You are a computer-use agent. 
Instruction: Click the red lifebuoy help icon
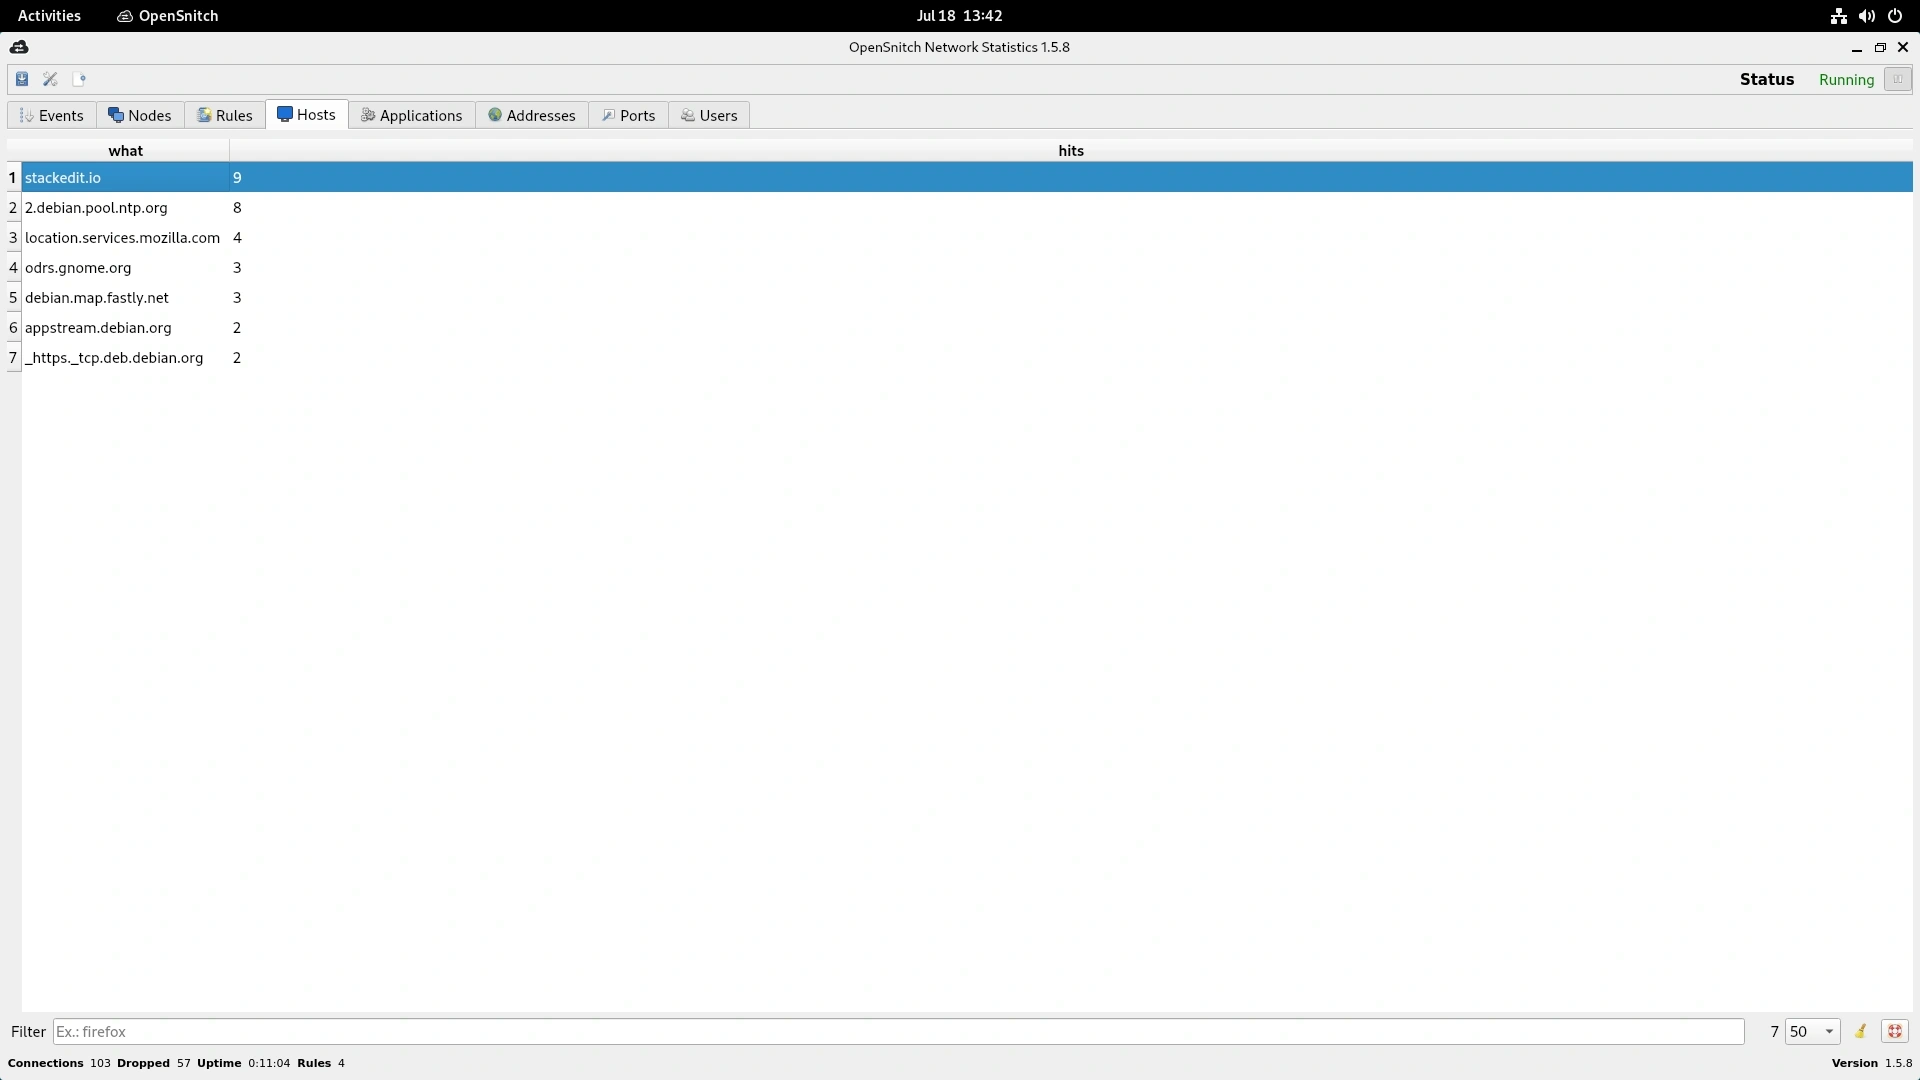(1894, 1031)
